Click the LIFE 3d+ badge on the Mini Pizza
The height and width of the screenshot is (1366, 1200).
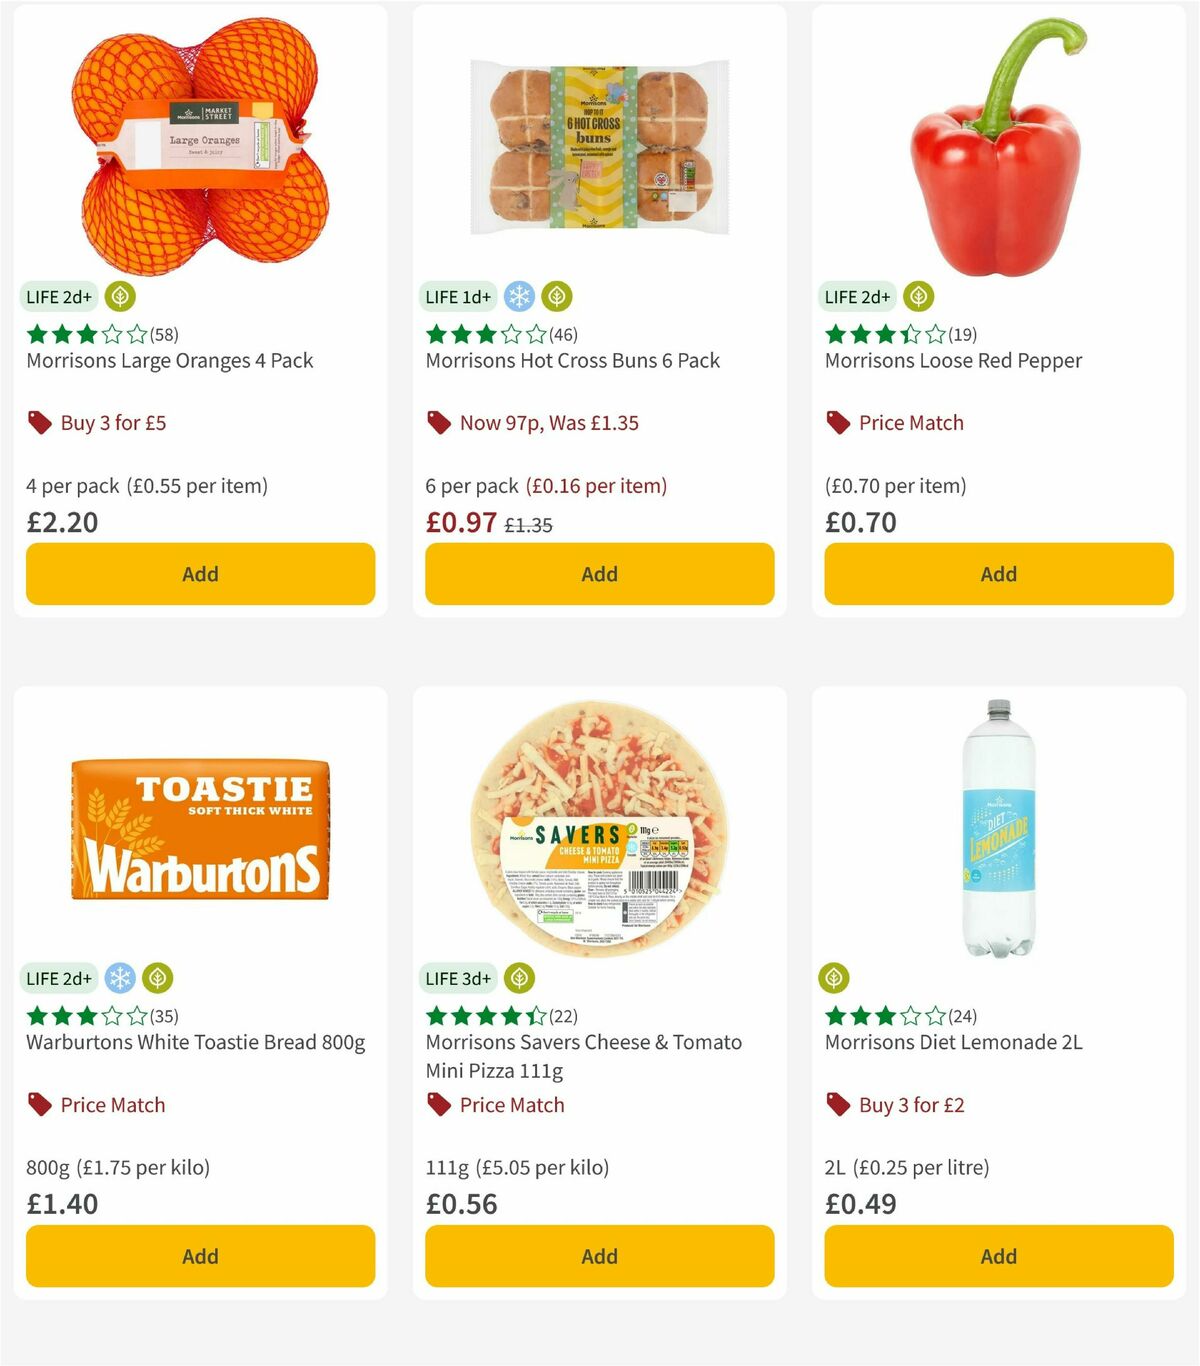pyautogui.click(x=458, y=978)
